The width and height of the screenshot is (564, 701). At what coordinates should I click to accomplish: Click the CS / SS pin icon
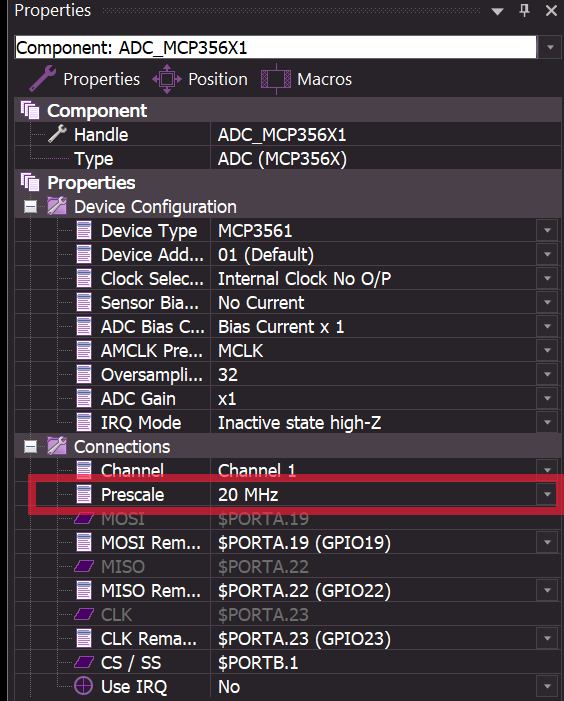click(x=84, y=662)
